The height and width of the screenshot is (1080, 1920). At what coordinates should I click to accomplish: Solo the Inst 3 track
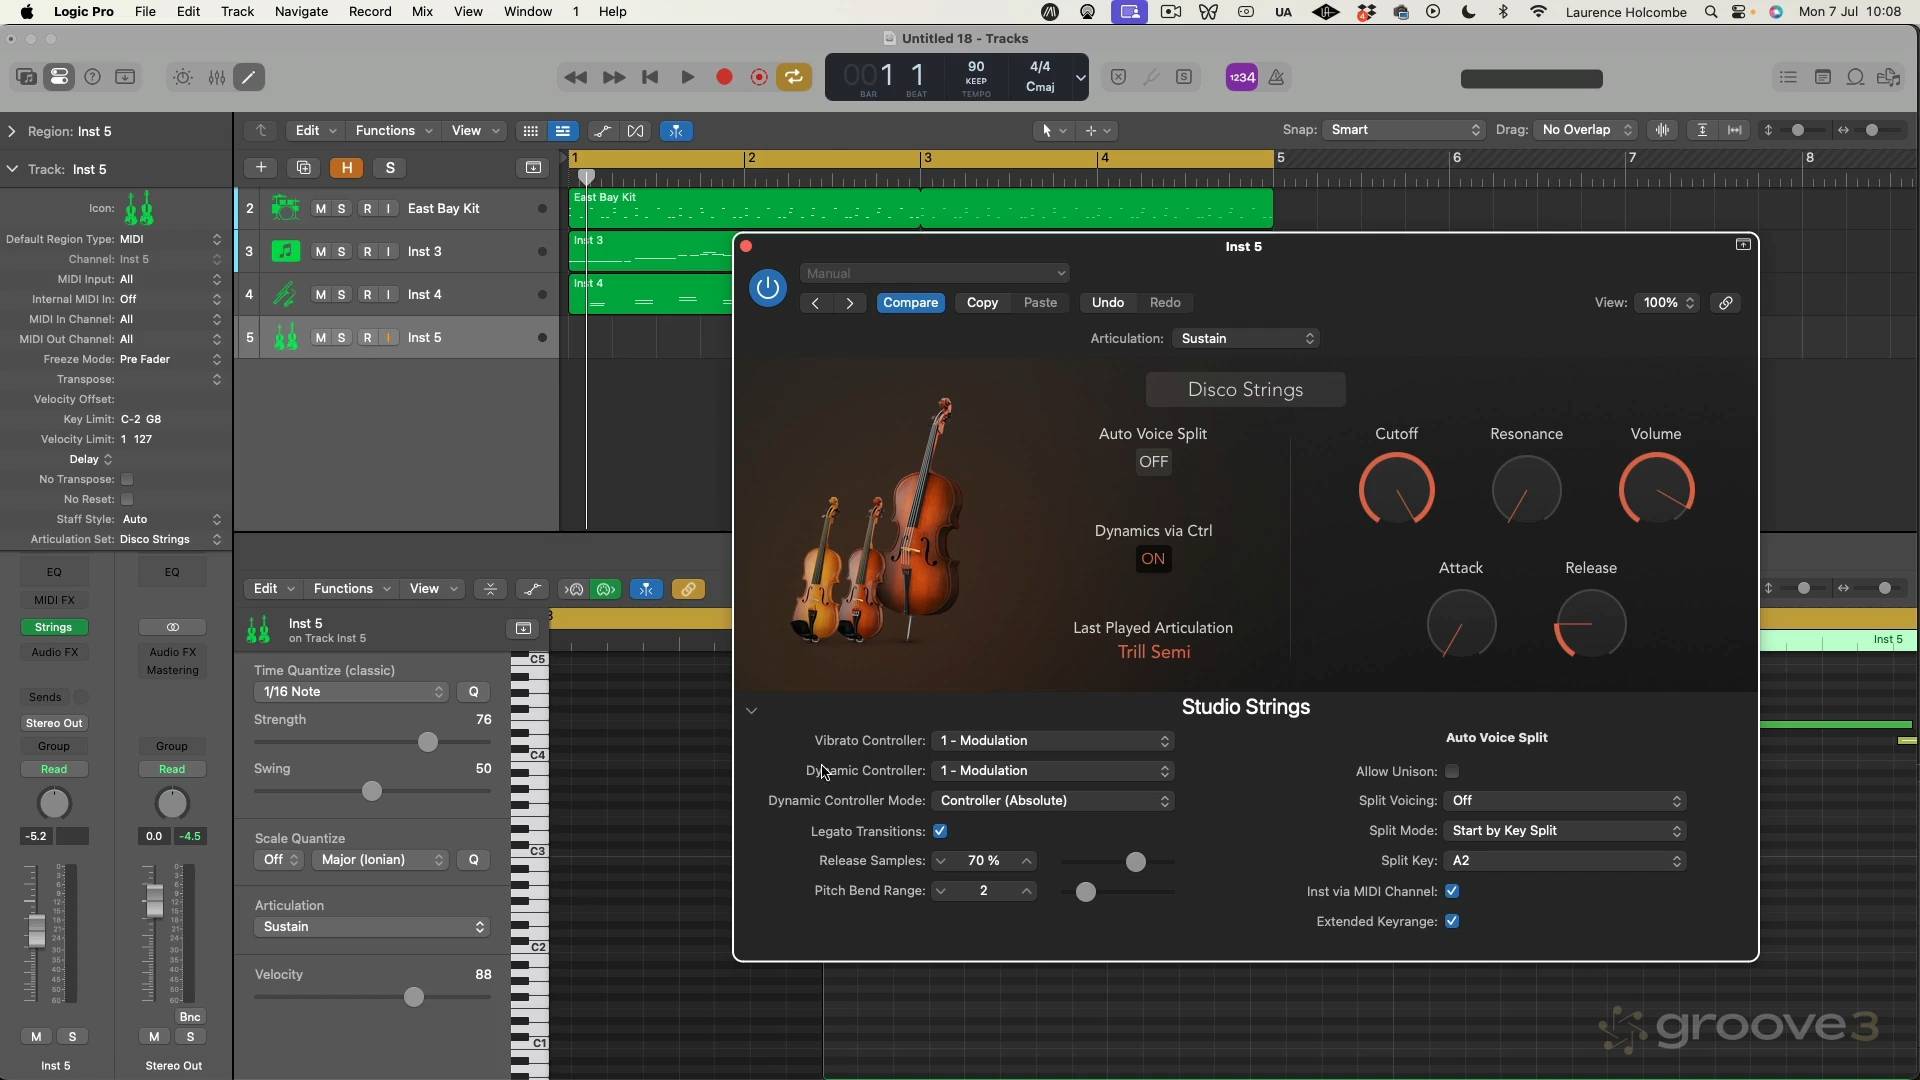[342, 252]
